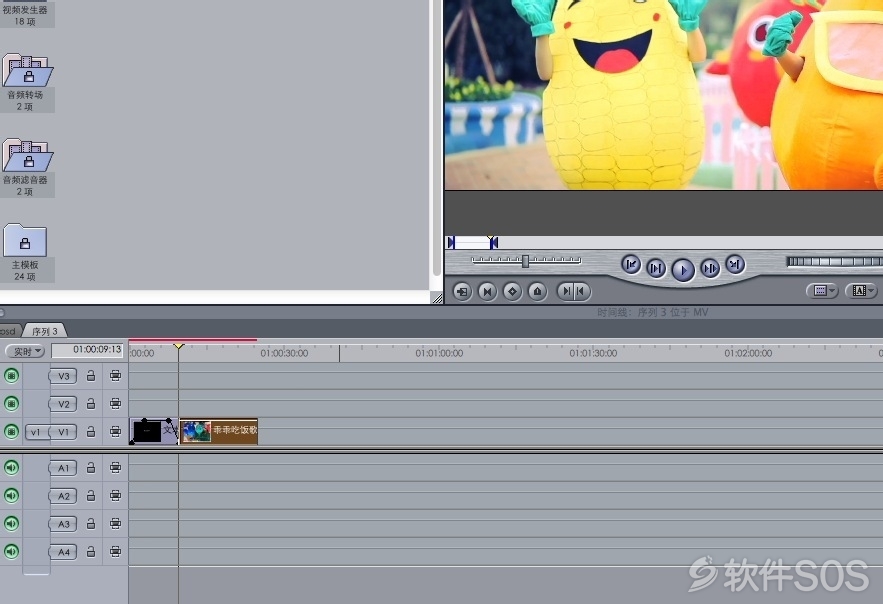Open the Canvas view options pop-up menu
883x604 pixels.
click(x=822, y=290)
